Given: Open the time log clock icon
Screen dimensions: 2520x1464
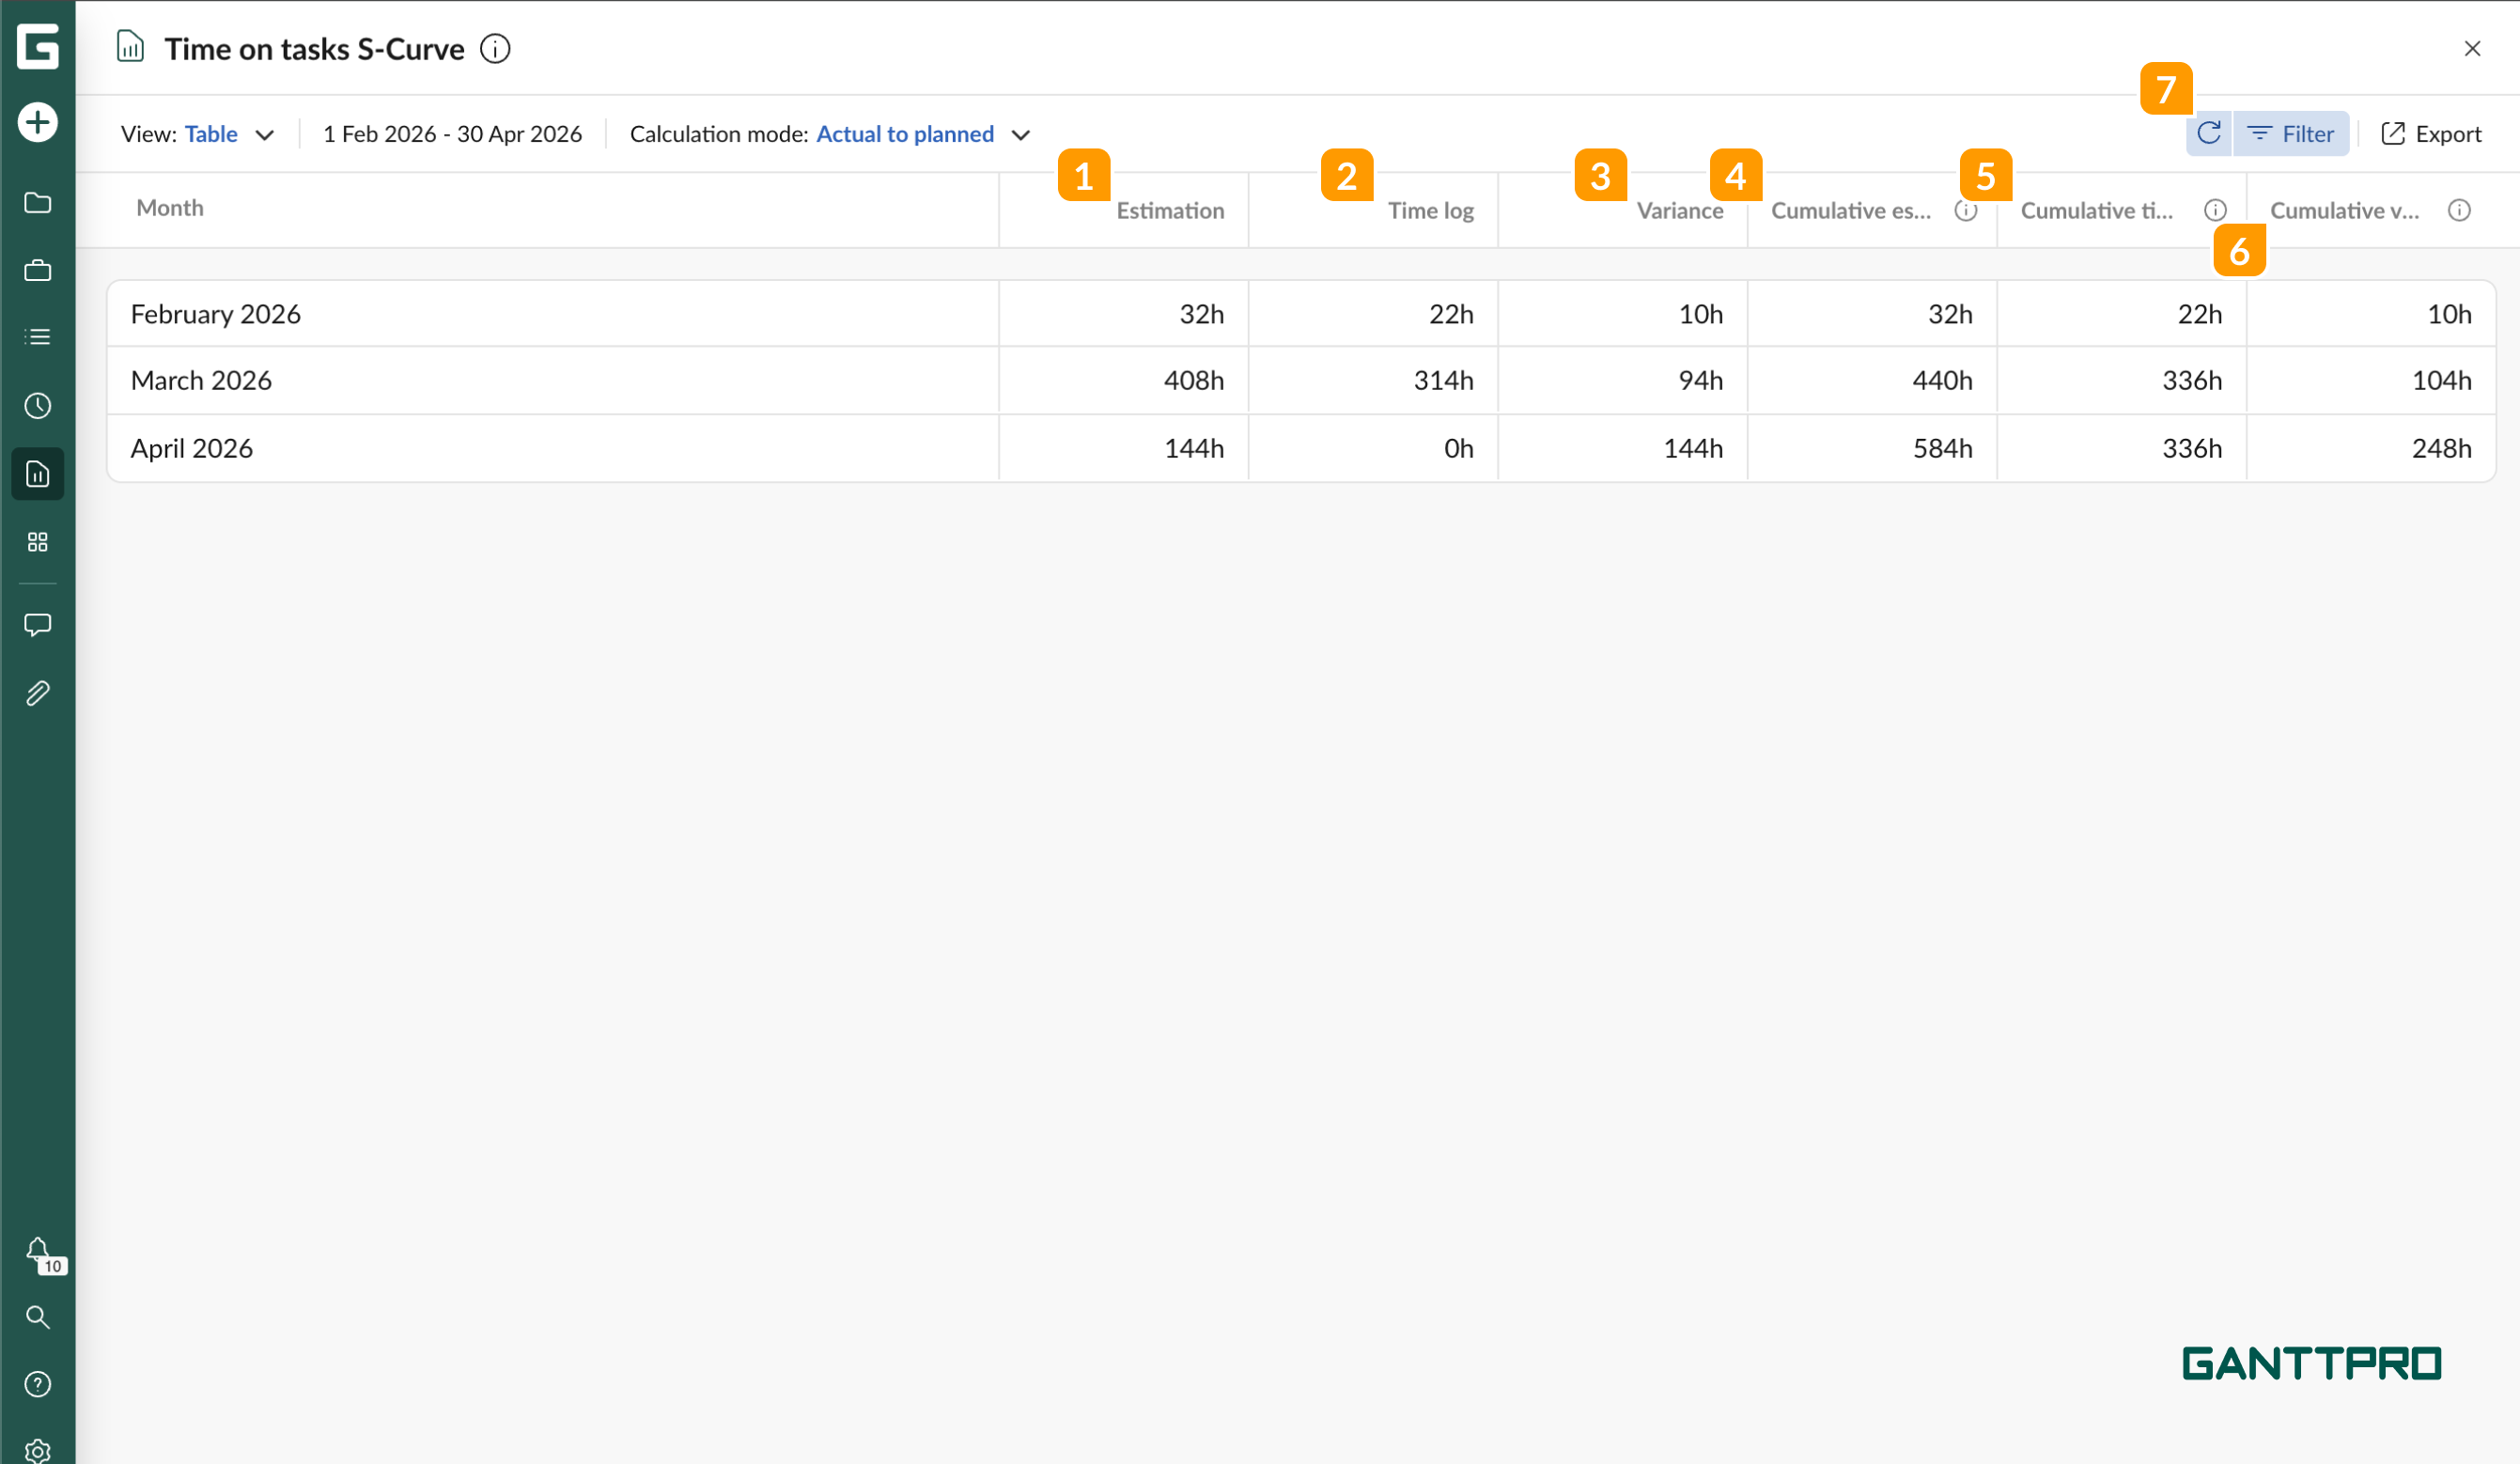Looking at the screenshot, I should pos(37,406).
